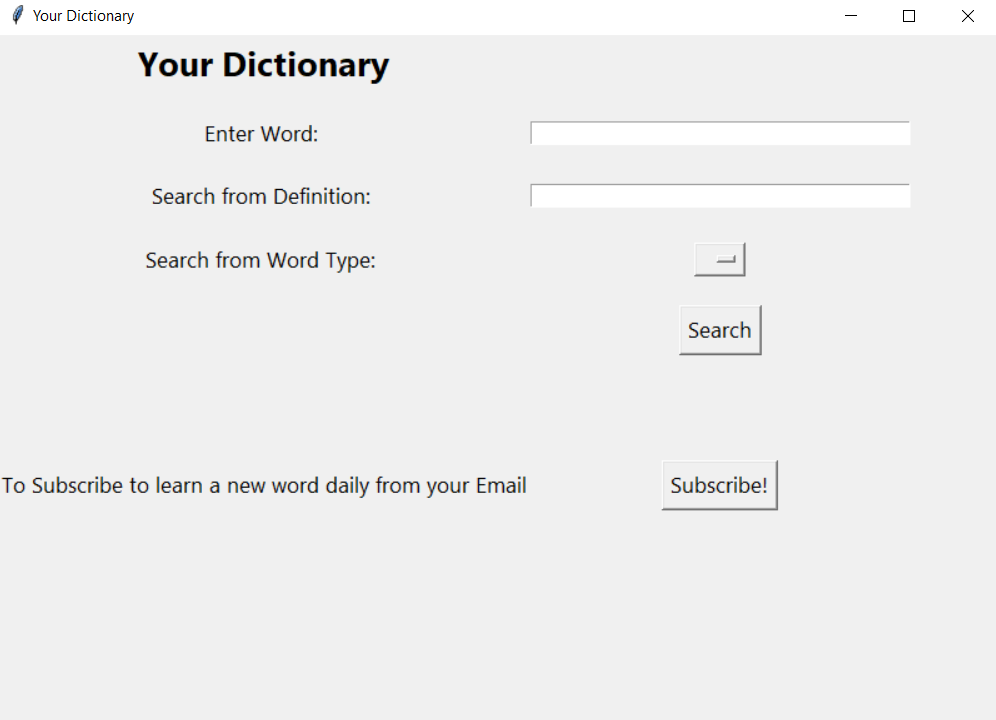Viewport: 996px width, 720px height.
Task: Click the Your Dictionary heading
Action: pos(263,64)
